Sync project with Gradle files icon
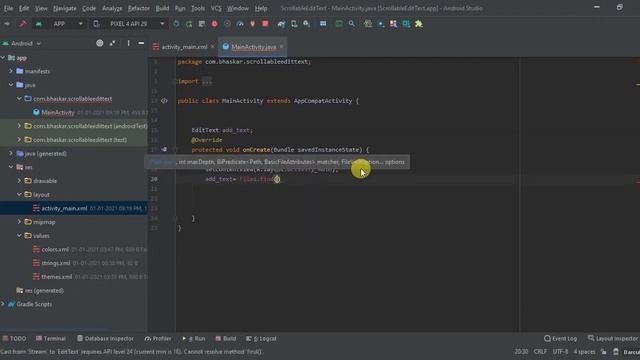640x360 pixels. (281, 24)
